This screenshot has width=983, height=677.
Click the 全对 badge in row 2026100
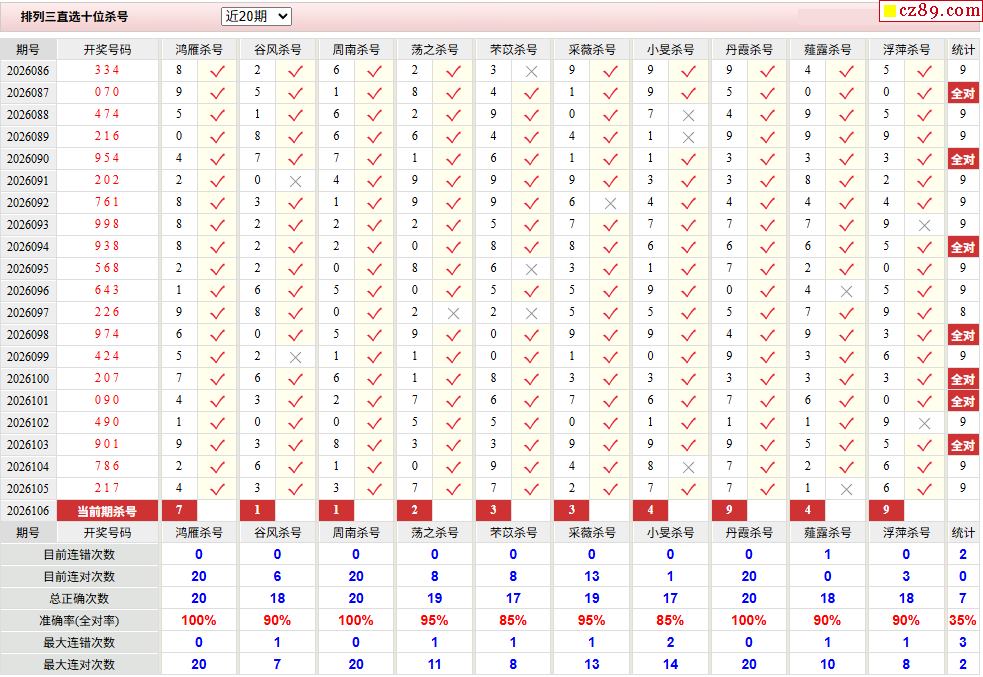click(x=962, y=379)
